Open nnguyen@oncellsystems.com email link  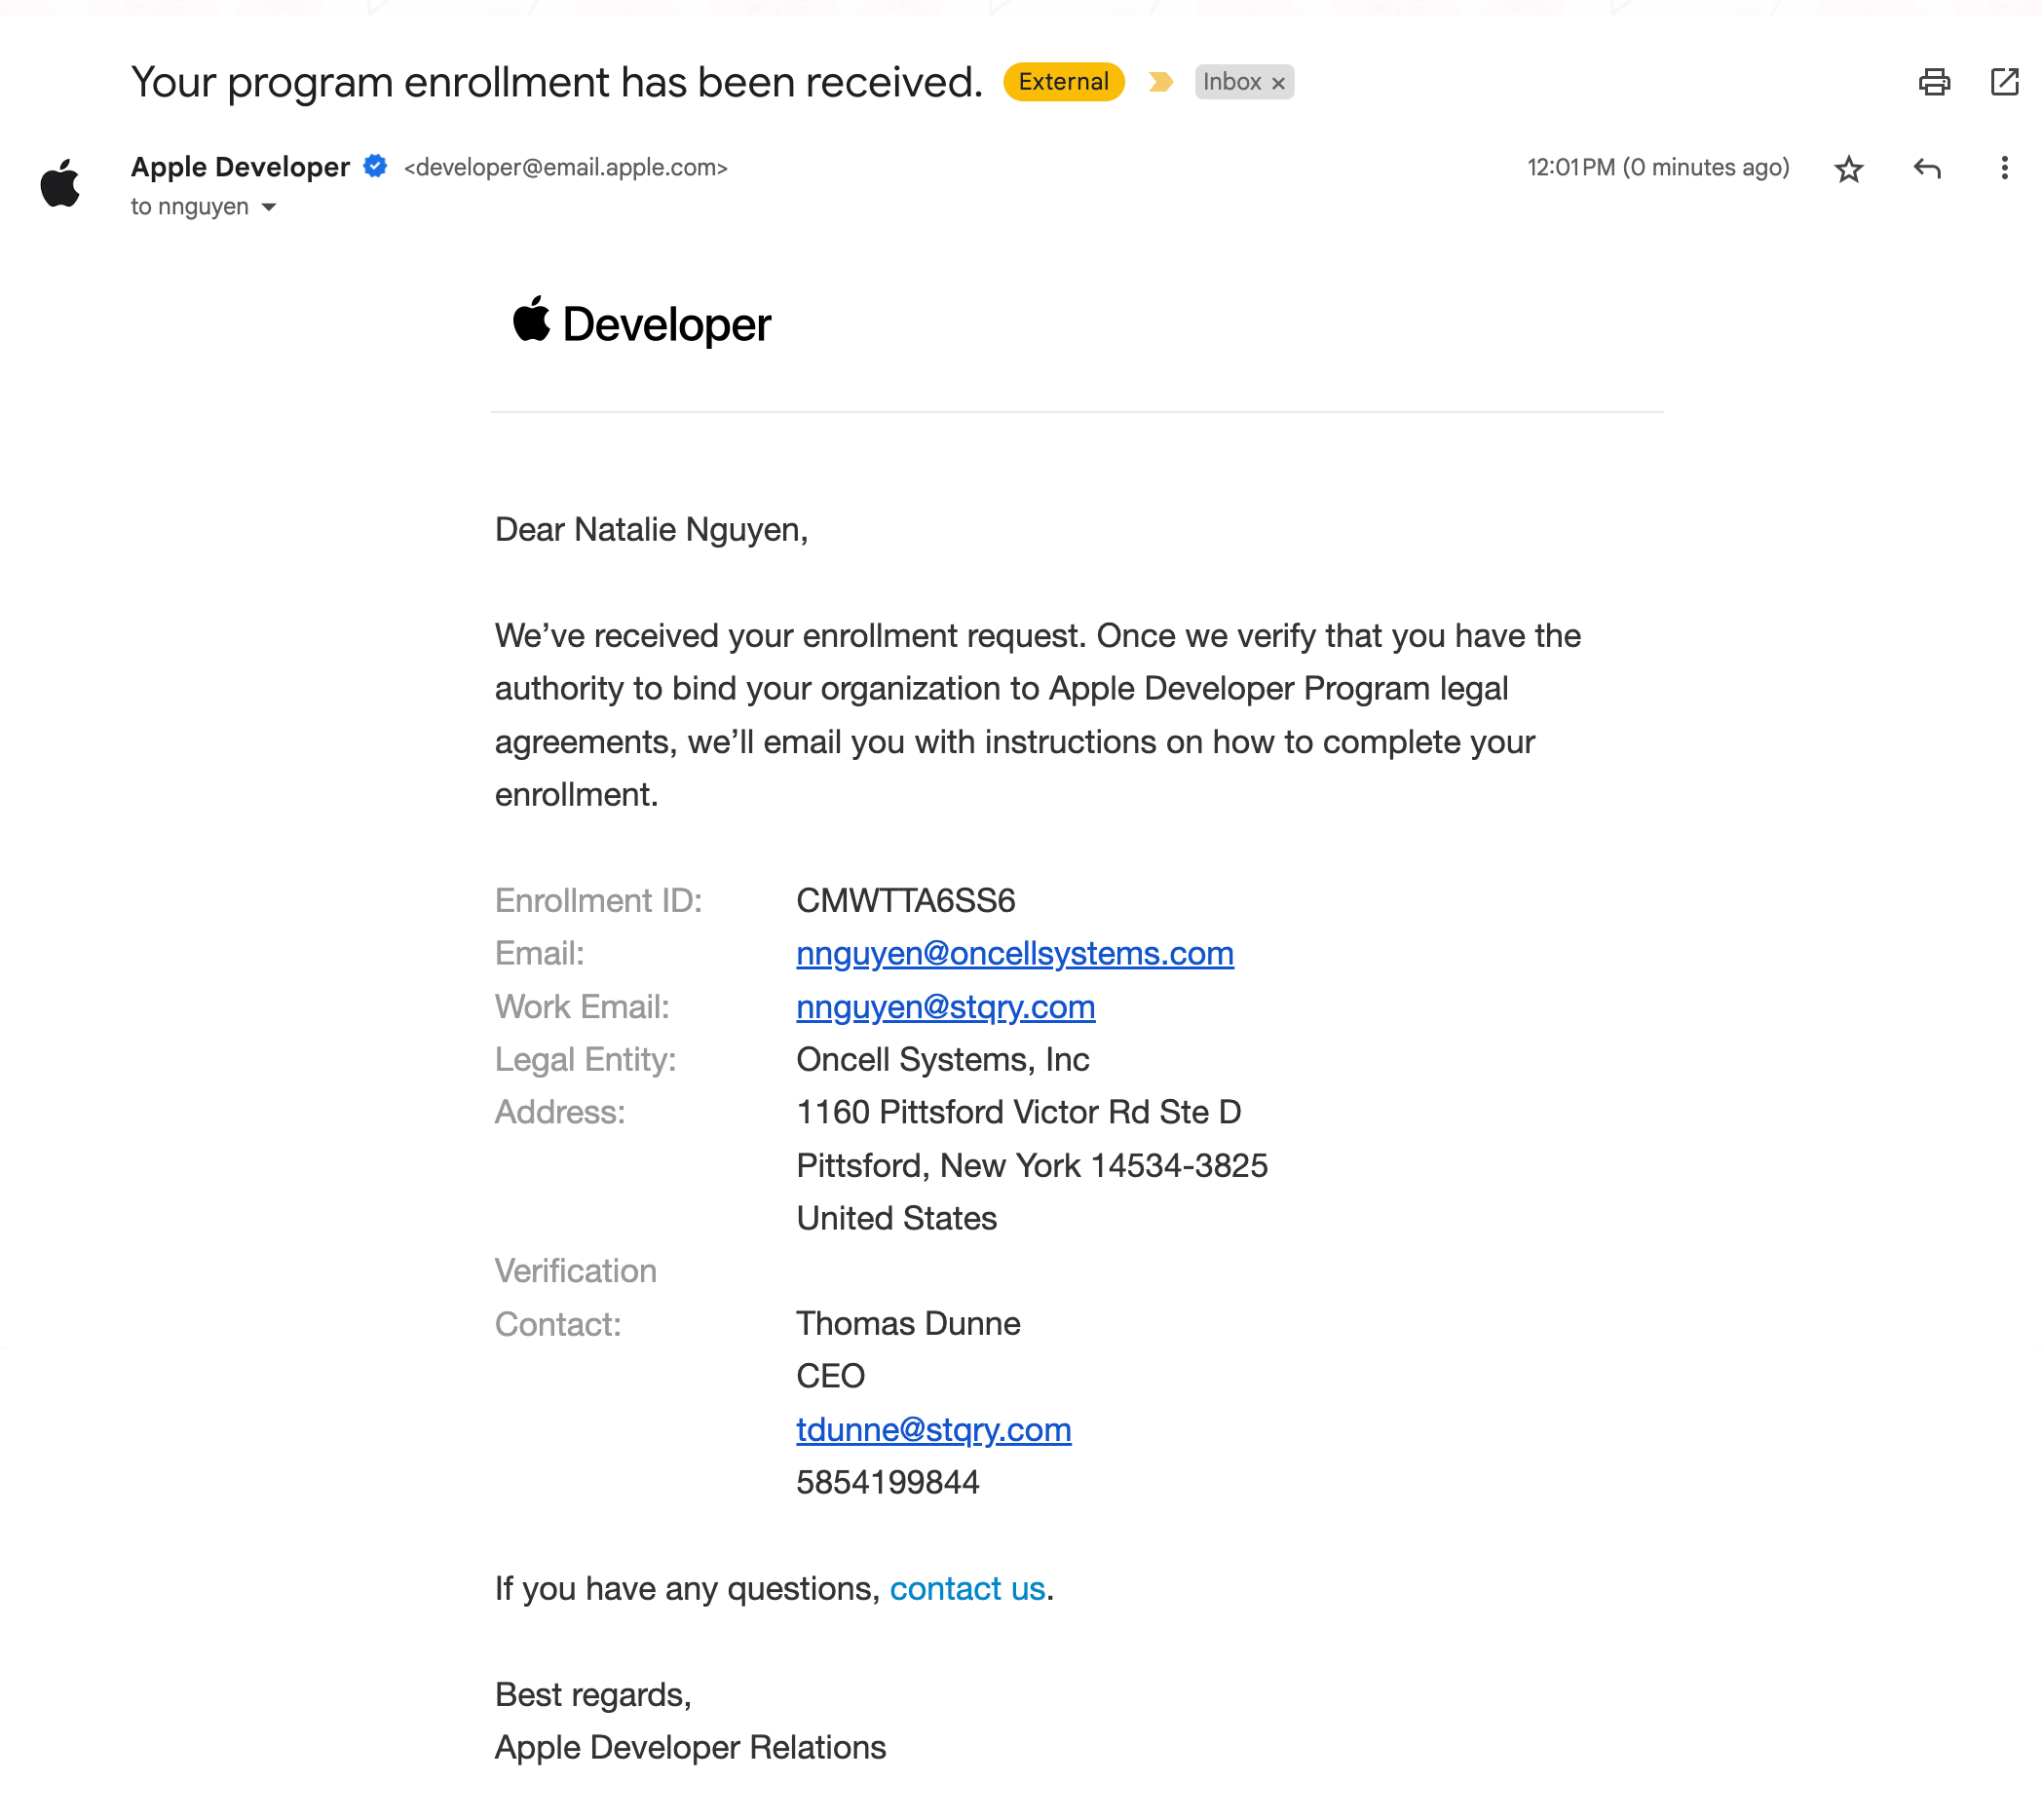point(1014,953)
